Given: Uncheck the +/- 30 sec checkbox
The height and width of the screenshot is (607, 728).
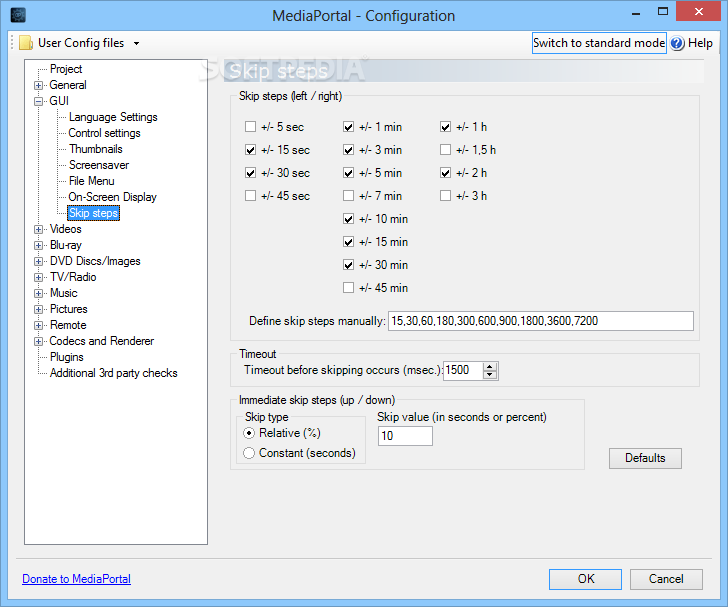Looking at the screenshot, I should [x=250, y=173].
